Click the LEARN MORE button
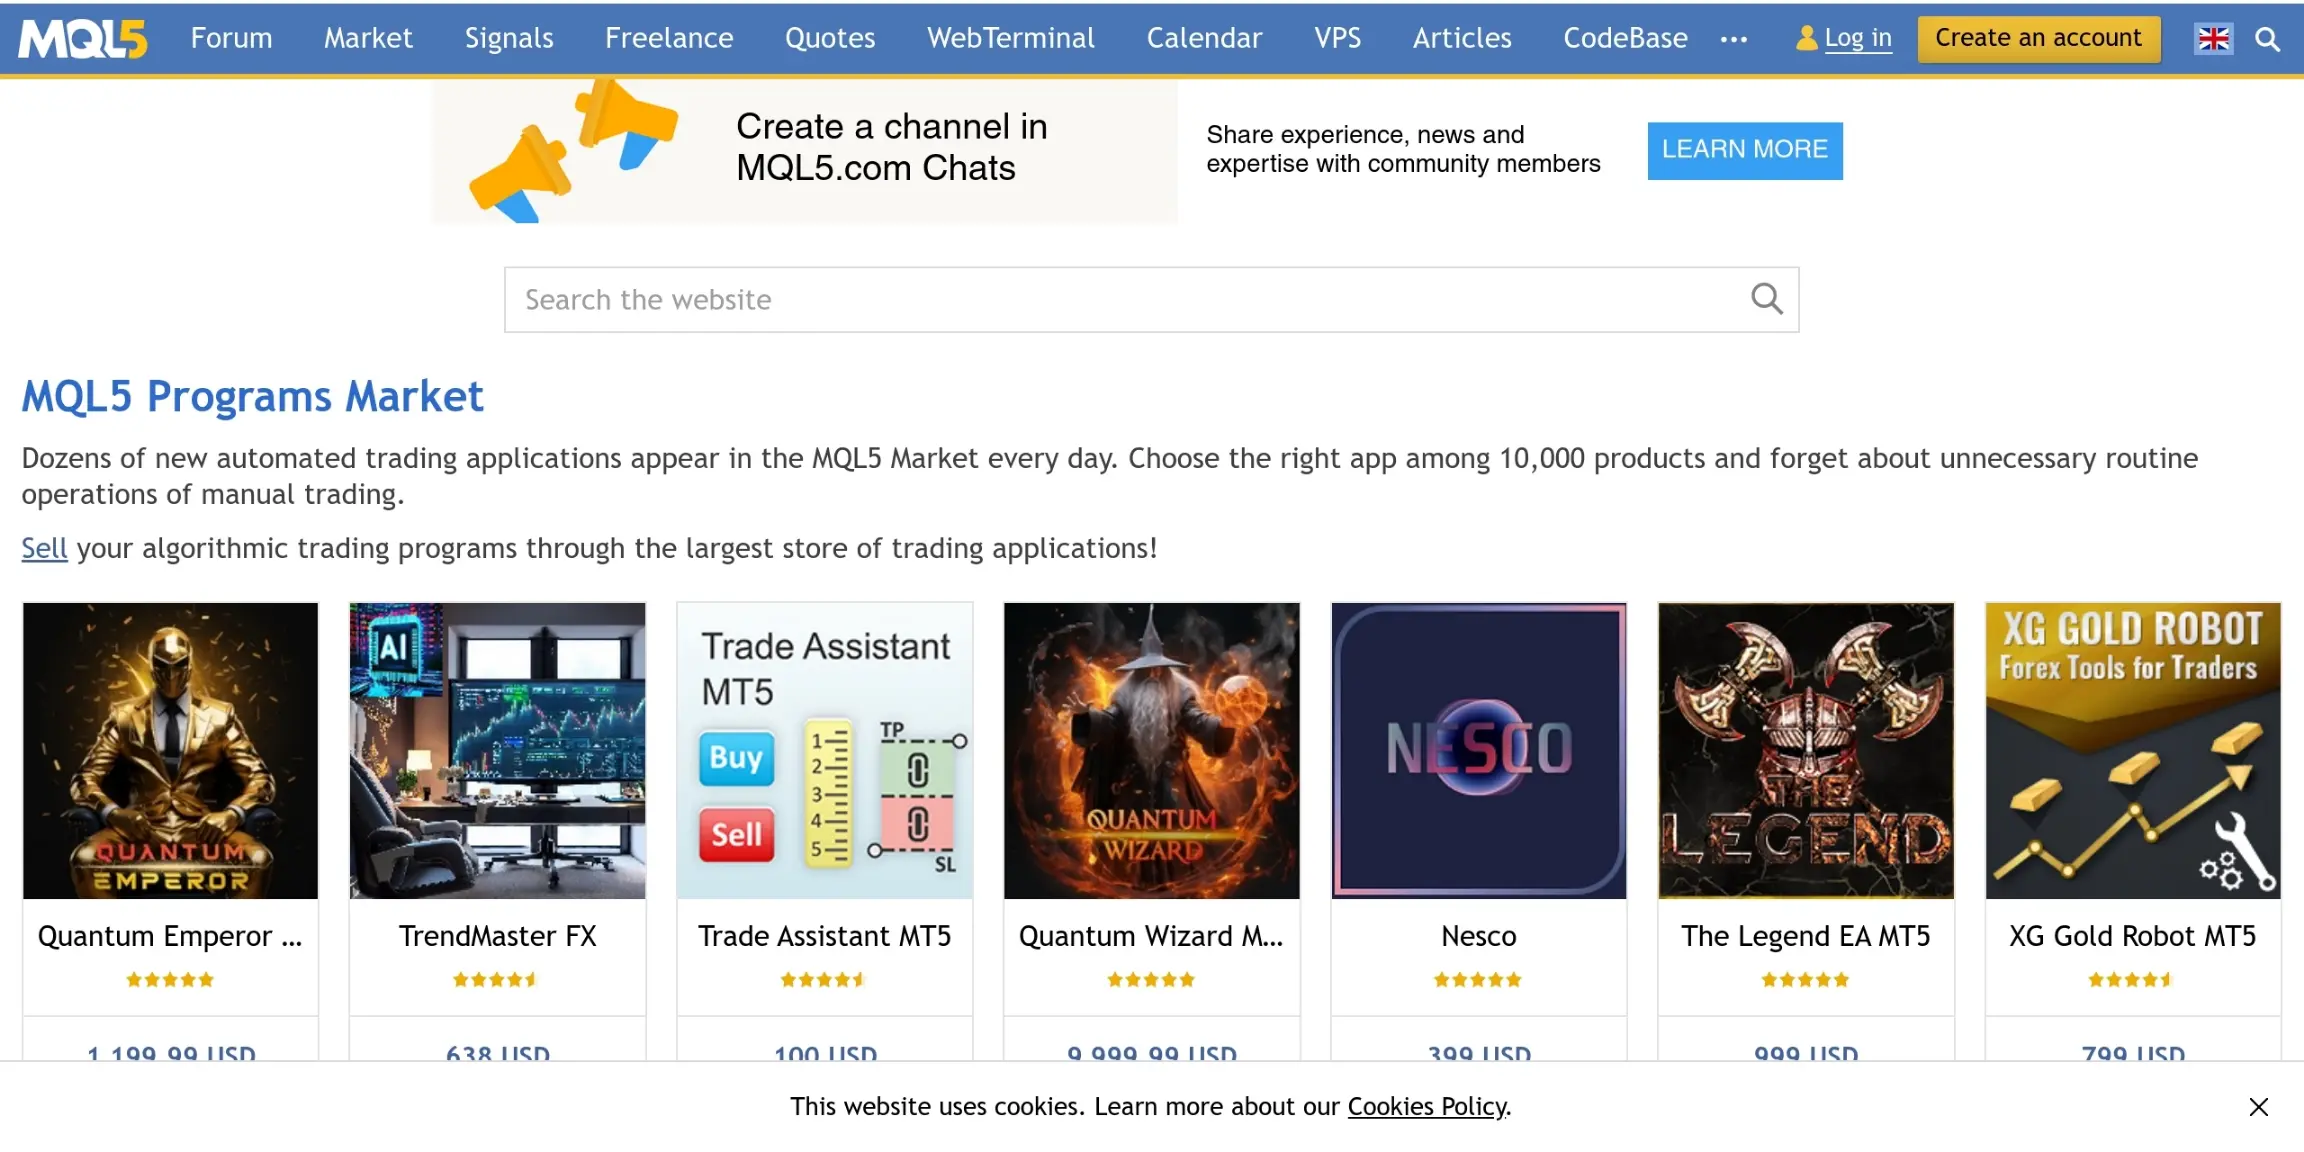This screenshot has width=2304, height=1152. [x=1746, y=148]
